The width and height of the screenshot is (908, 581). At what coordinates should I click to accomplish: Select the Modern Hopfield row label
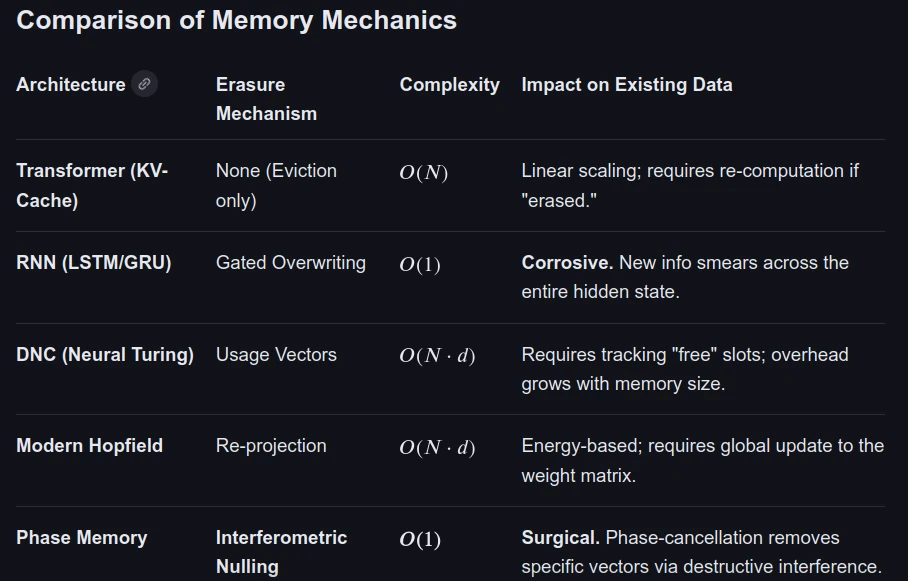click(89, 446)
